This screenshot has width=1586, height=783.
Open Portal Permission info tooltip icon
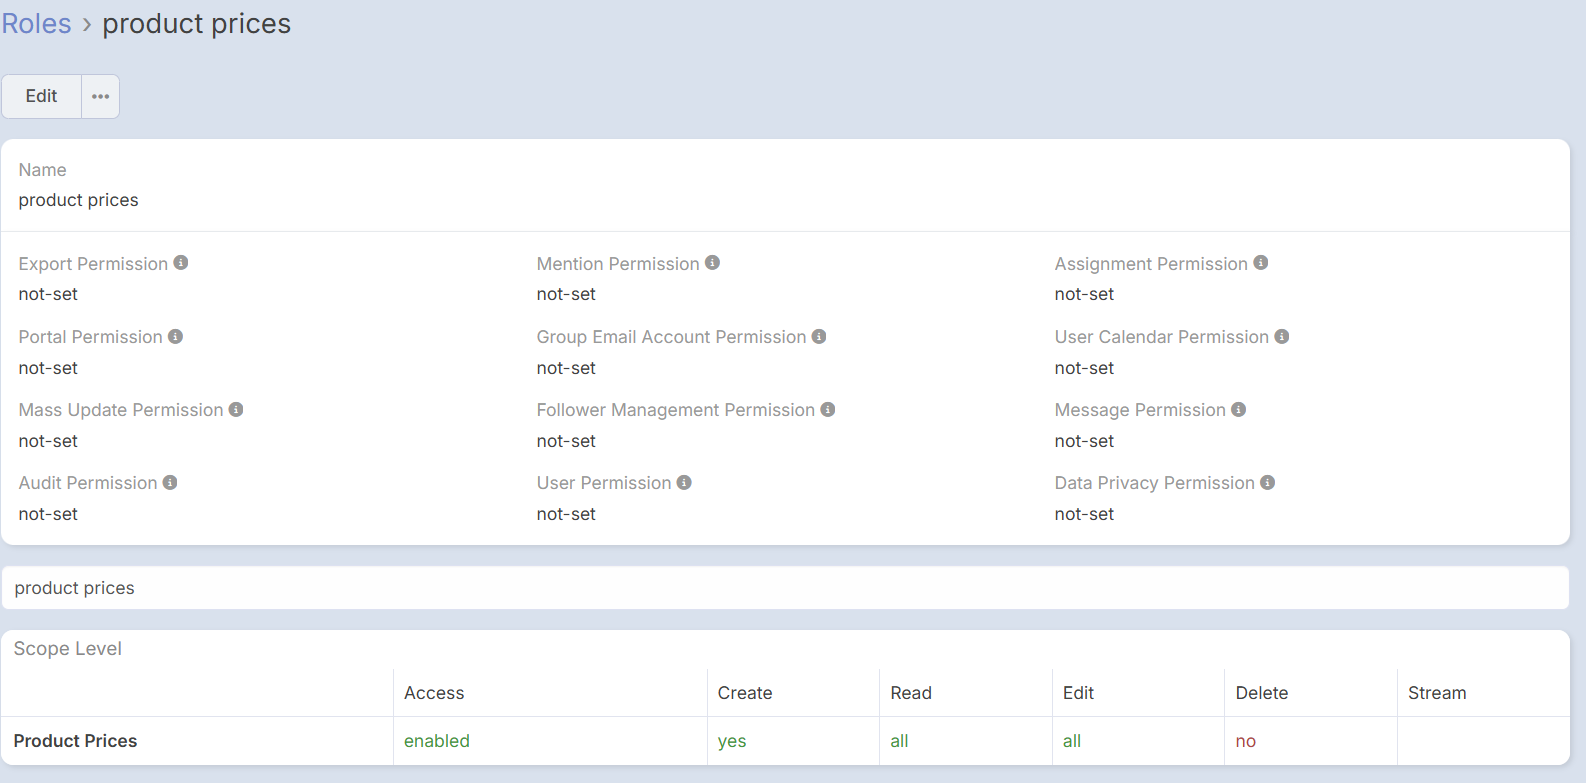click(x=175, y=337)
